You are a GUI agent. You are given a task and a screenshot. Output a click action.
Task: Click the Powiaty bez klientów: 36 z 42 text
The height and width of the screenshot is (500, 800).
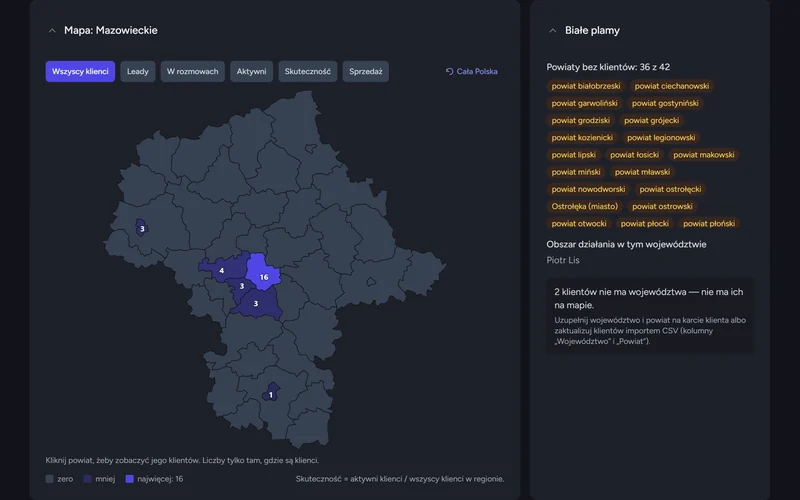click(x=608, y=67)
